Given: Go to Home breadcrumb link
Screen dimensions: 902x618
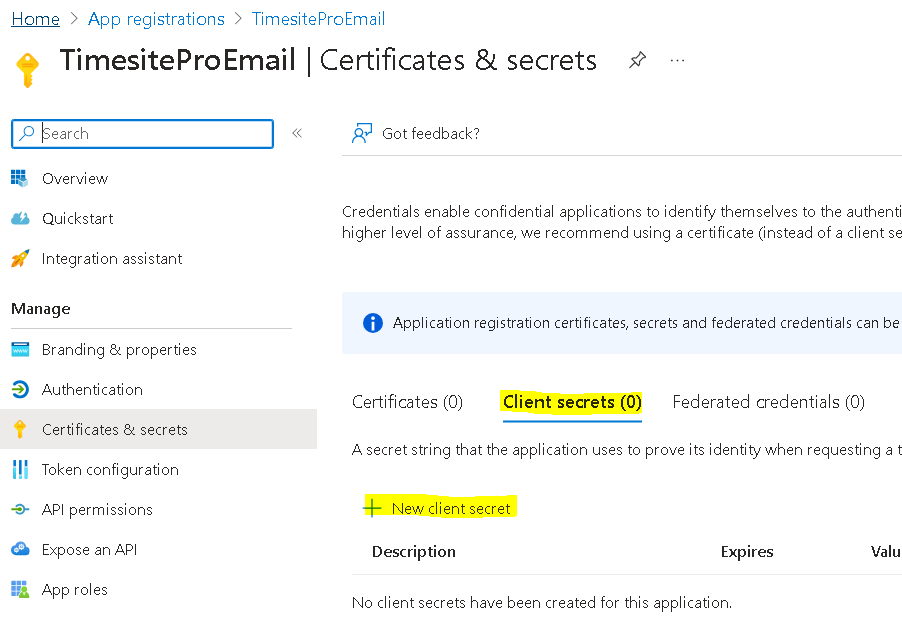Looking at the screenshot, I should (x=35, y=19).
